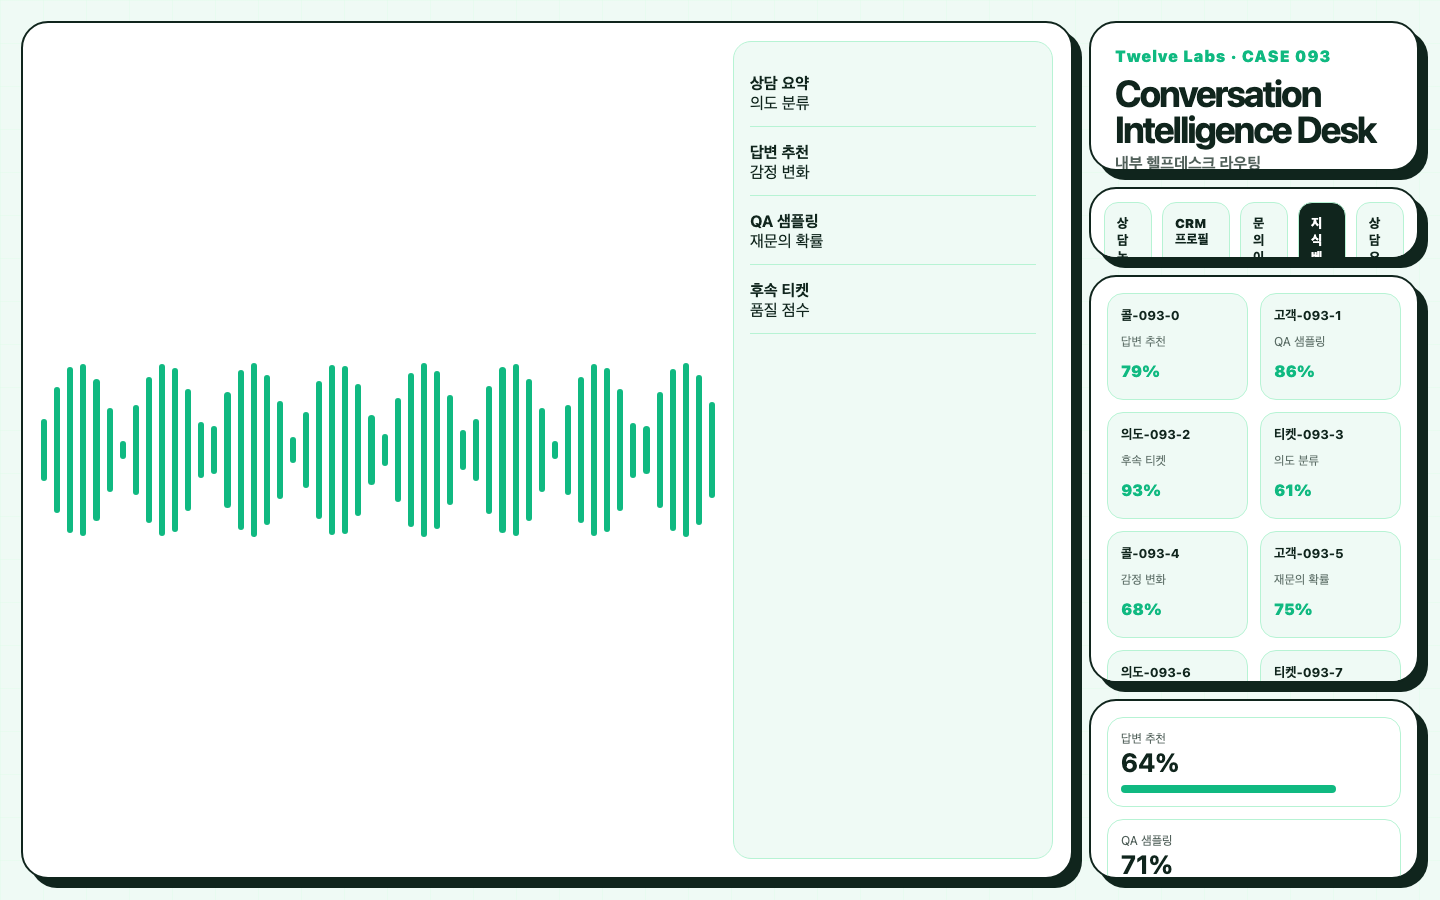Select the 티켓-093-7 card

coord(1330,666)
